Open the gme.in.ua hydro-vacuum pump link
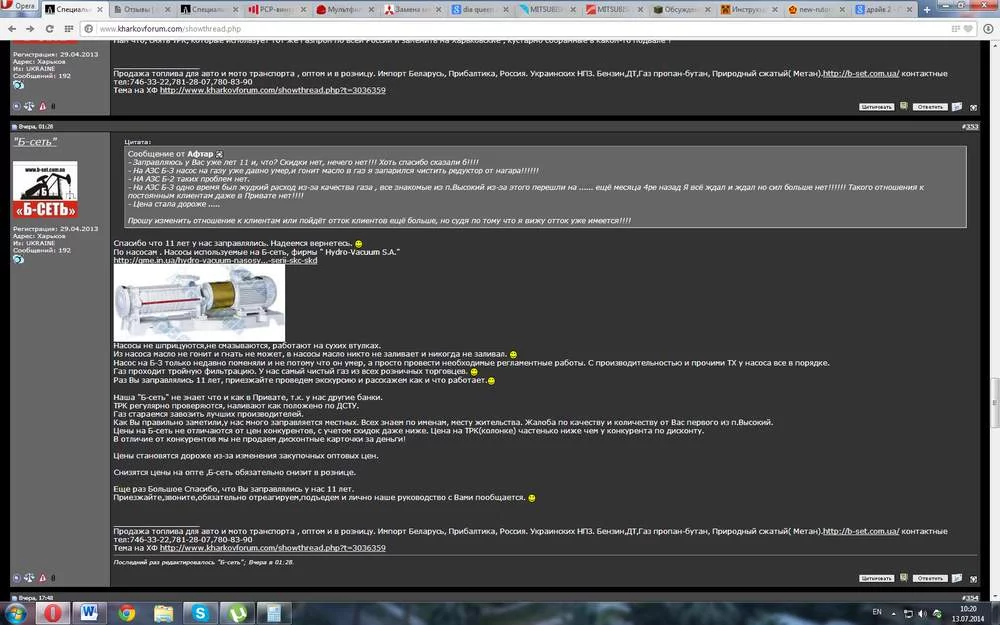This screenshot has height=625, width=1000. tap(215, 260)
